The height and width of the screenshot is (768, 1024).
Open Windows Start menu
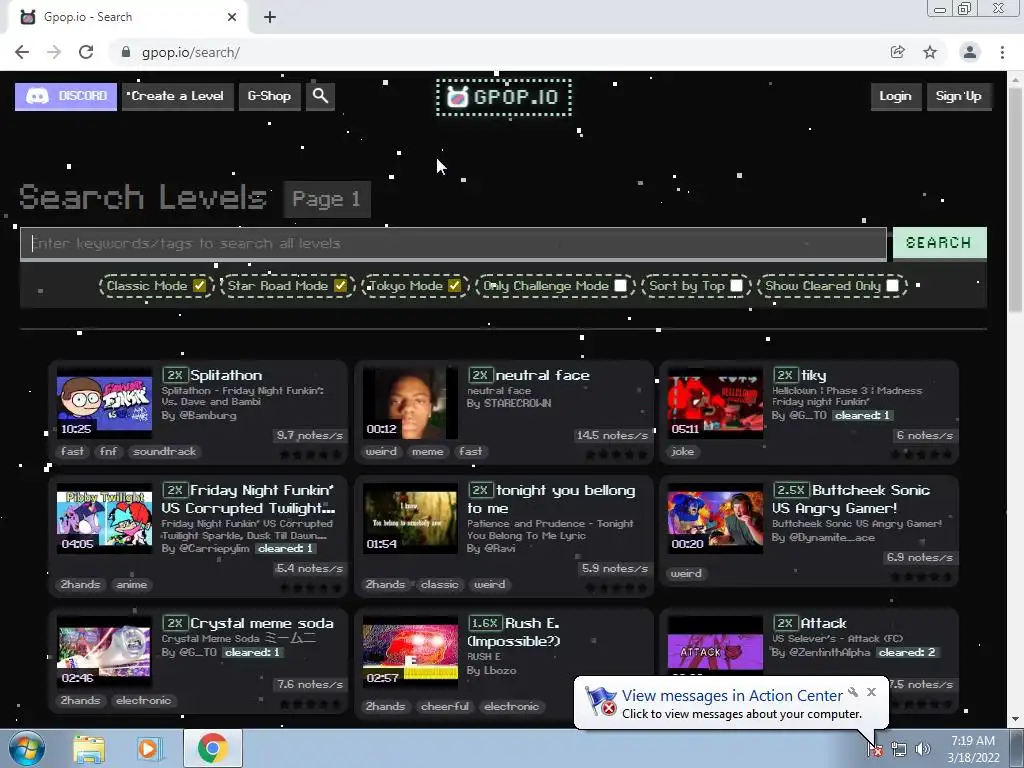click(27, 748)
